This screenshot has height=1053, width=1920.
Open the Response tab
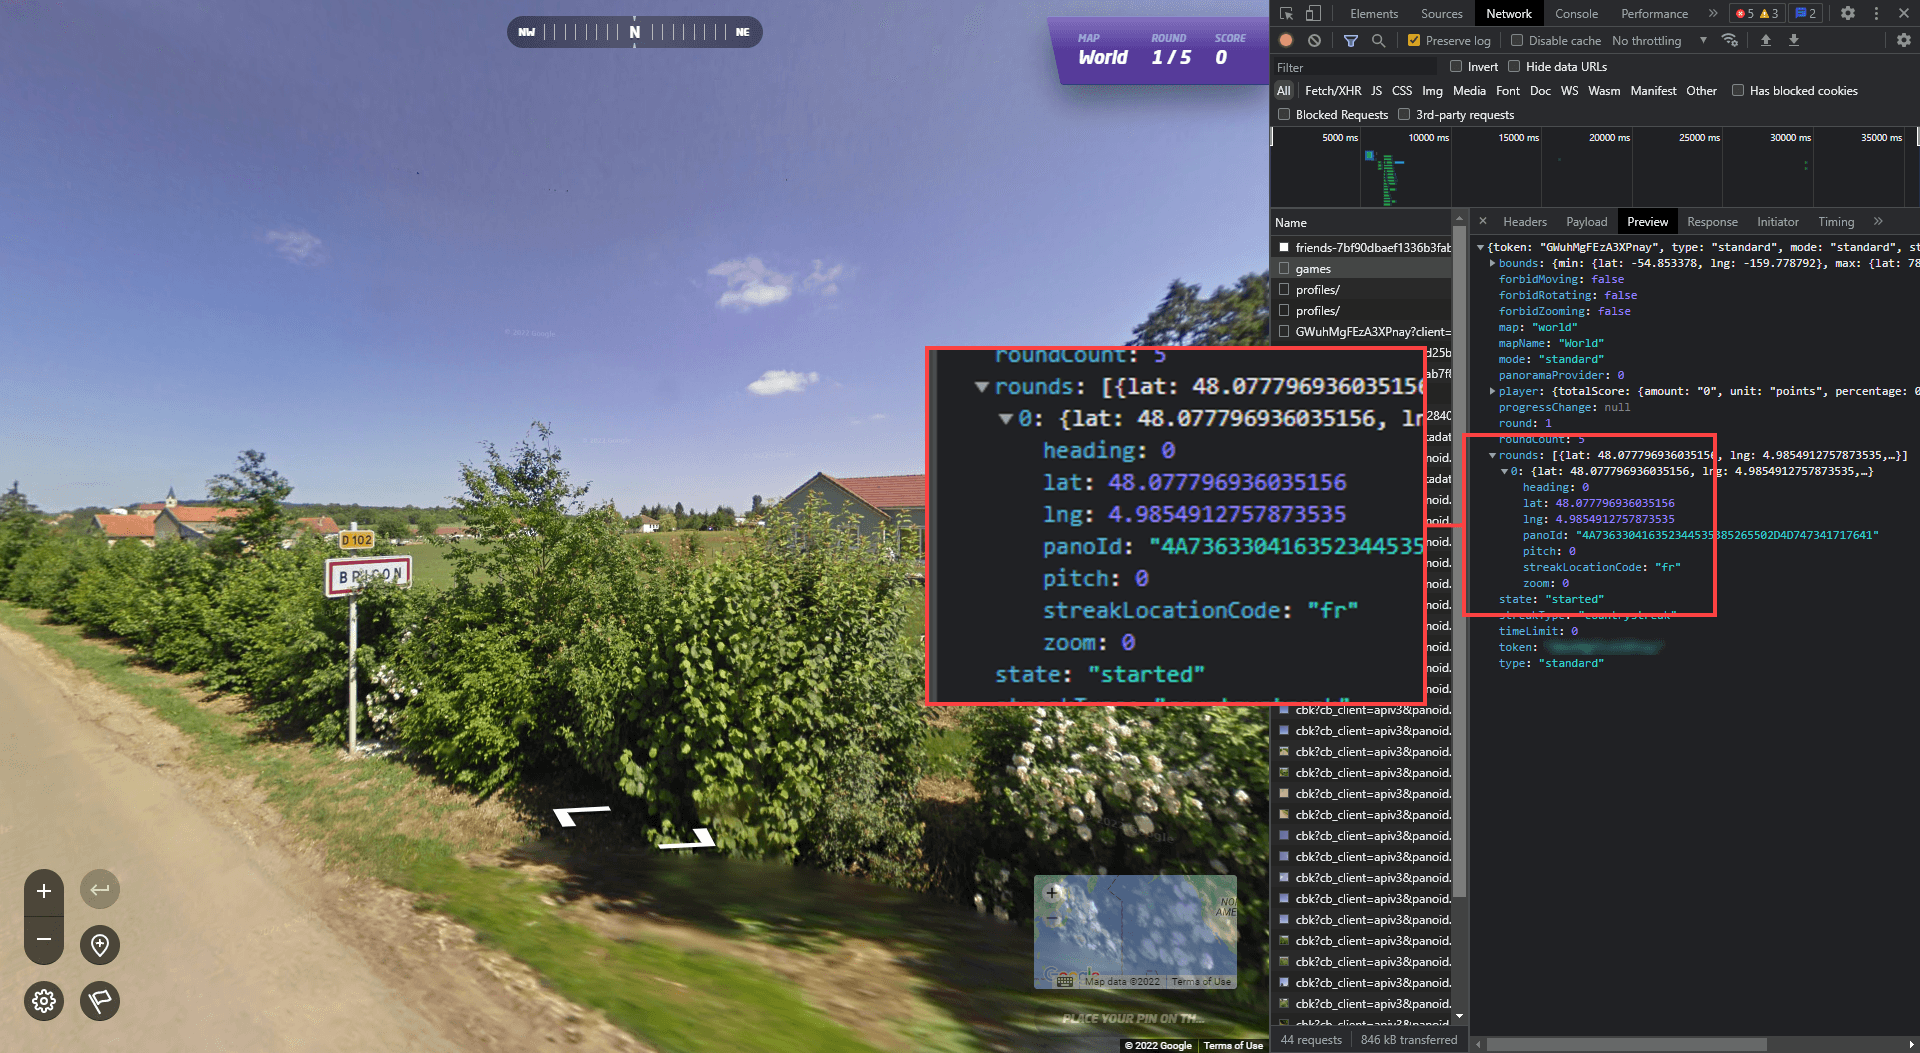pyautogui.click(x=1711, y=222)
